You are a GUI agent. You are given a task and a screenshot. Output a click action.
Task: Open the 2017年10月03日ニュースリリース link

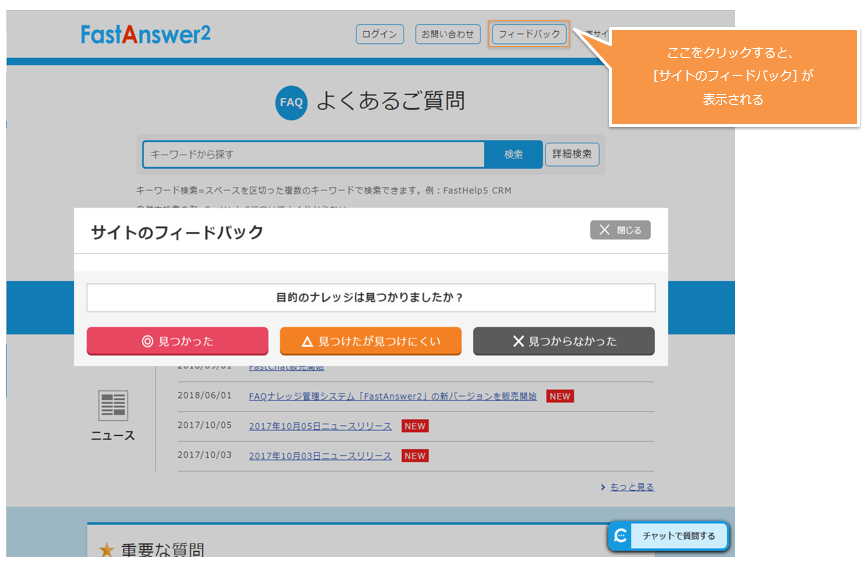(320, 456)
